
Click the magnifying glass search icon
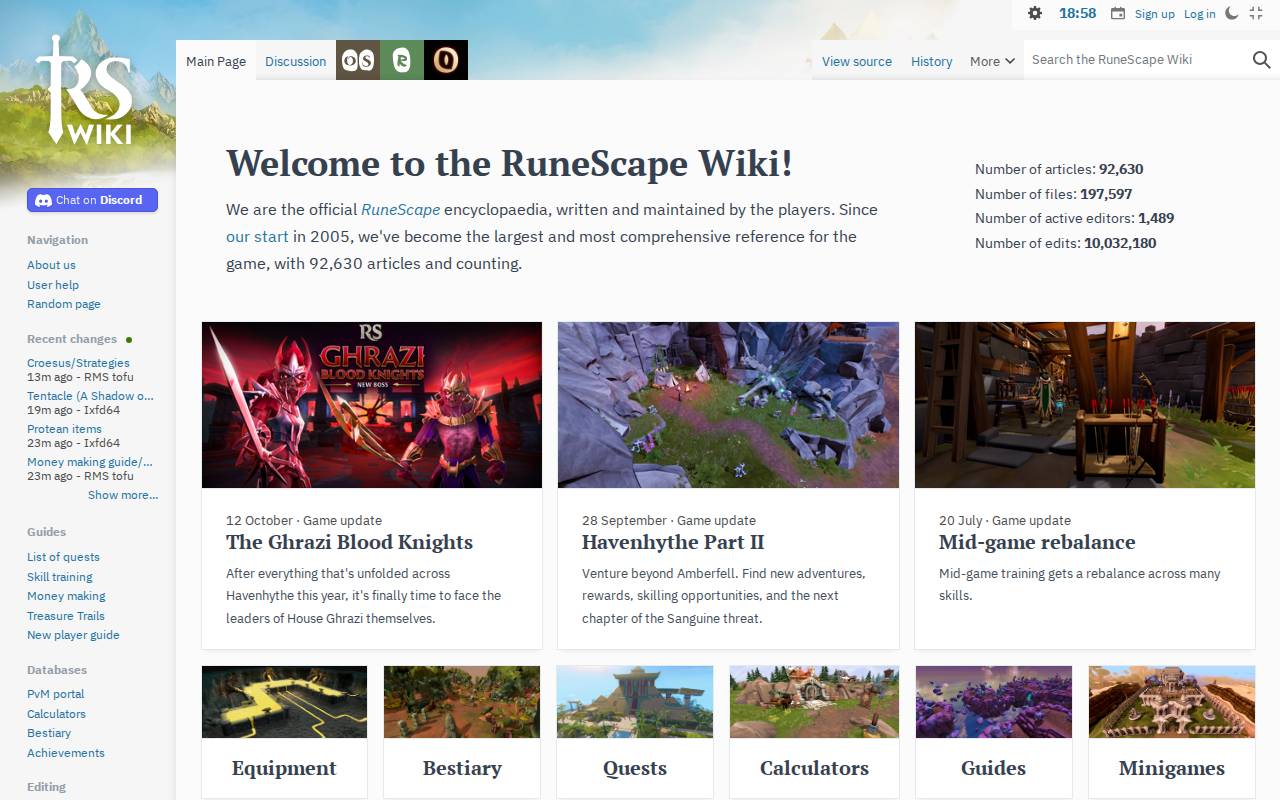1261,60
